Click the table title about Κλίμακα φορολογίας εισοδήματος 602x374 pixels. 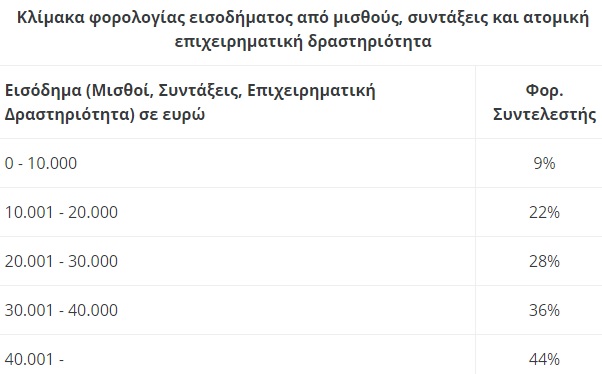point(303,29)
